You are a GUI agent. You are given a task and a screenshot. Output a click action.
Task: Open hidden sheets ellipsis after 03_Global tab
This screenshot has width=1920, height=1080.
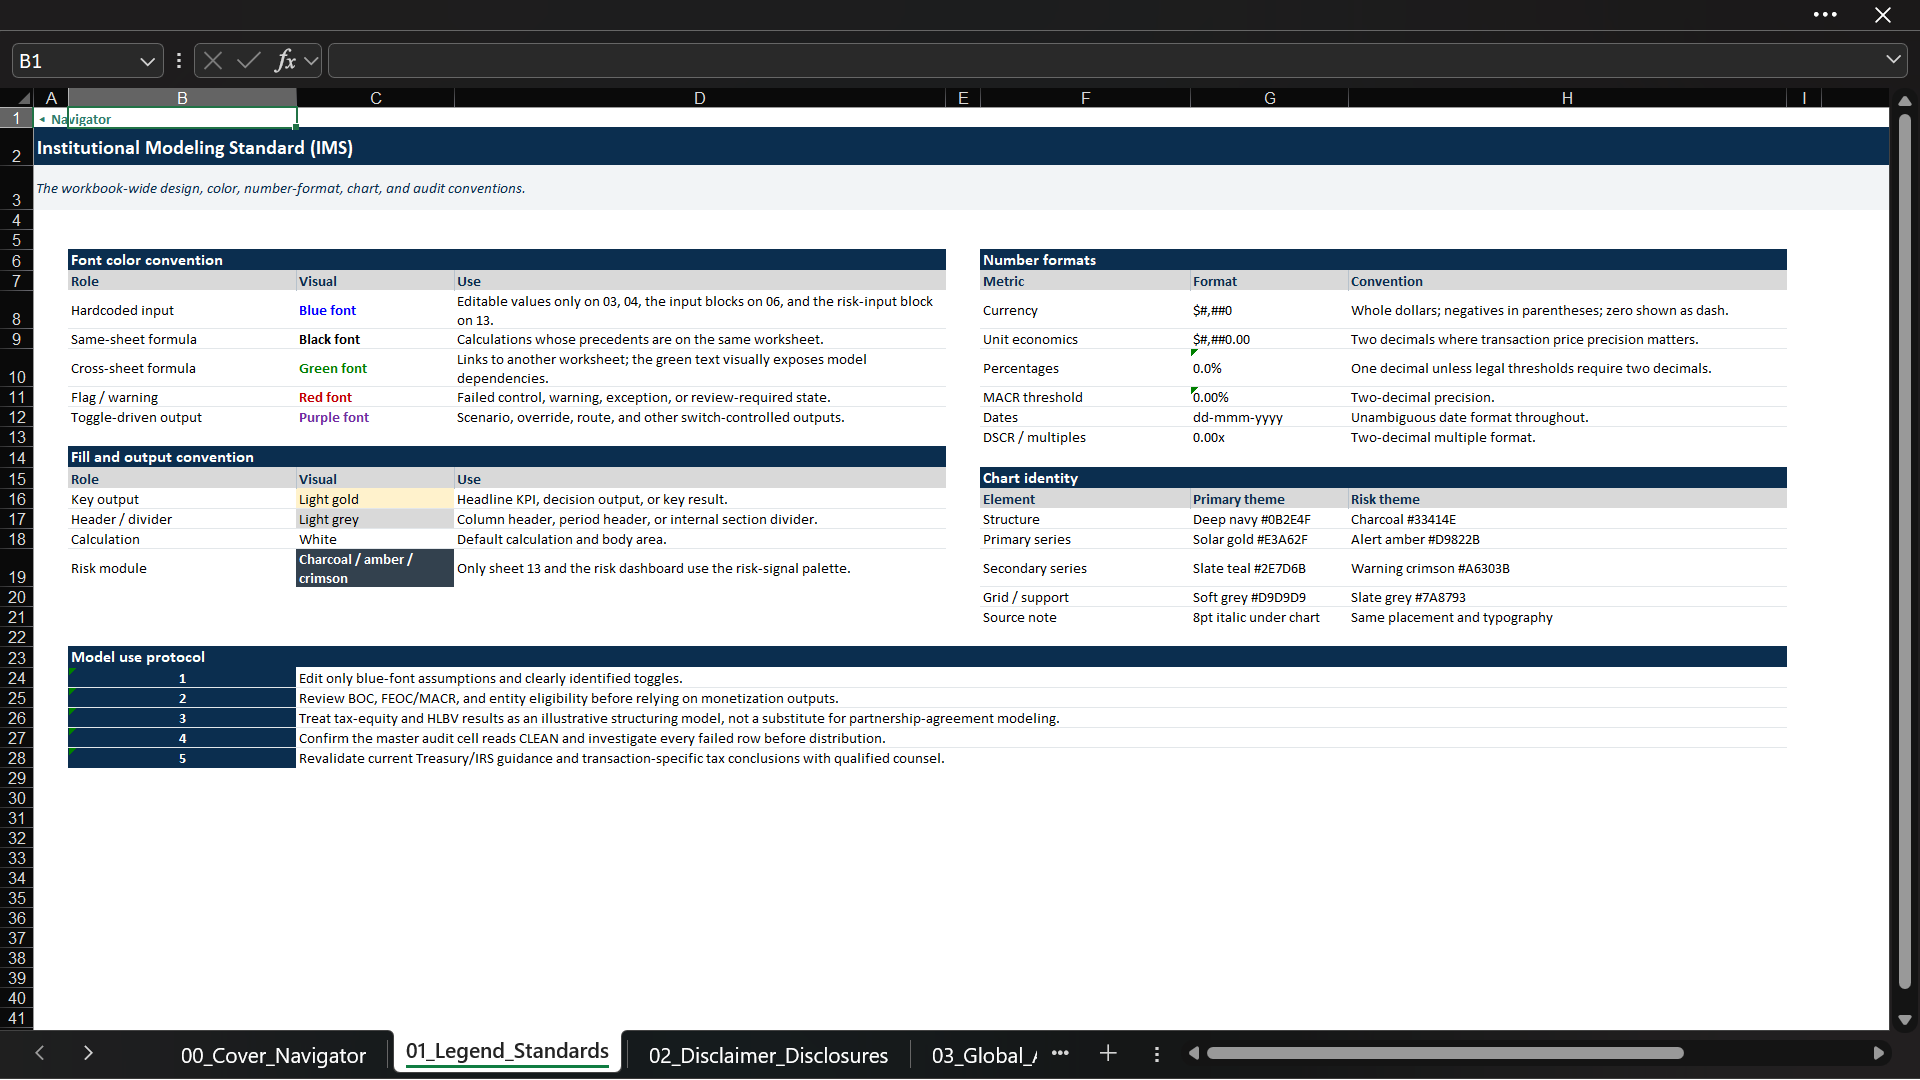click(1061, 1053)
